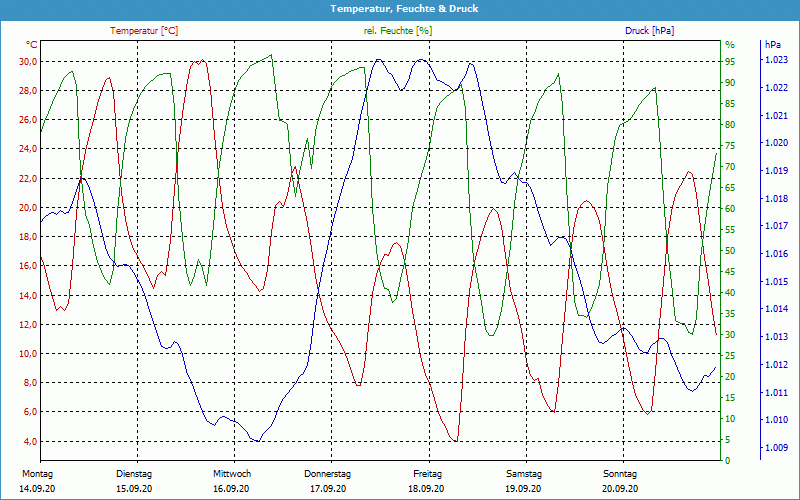Click the 1.018 pressure axis value
800x500 pixels.
tap(776, 198)
